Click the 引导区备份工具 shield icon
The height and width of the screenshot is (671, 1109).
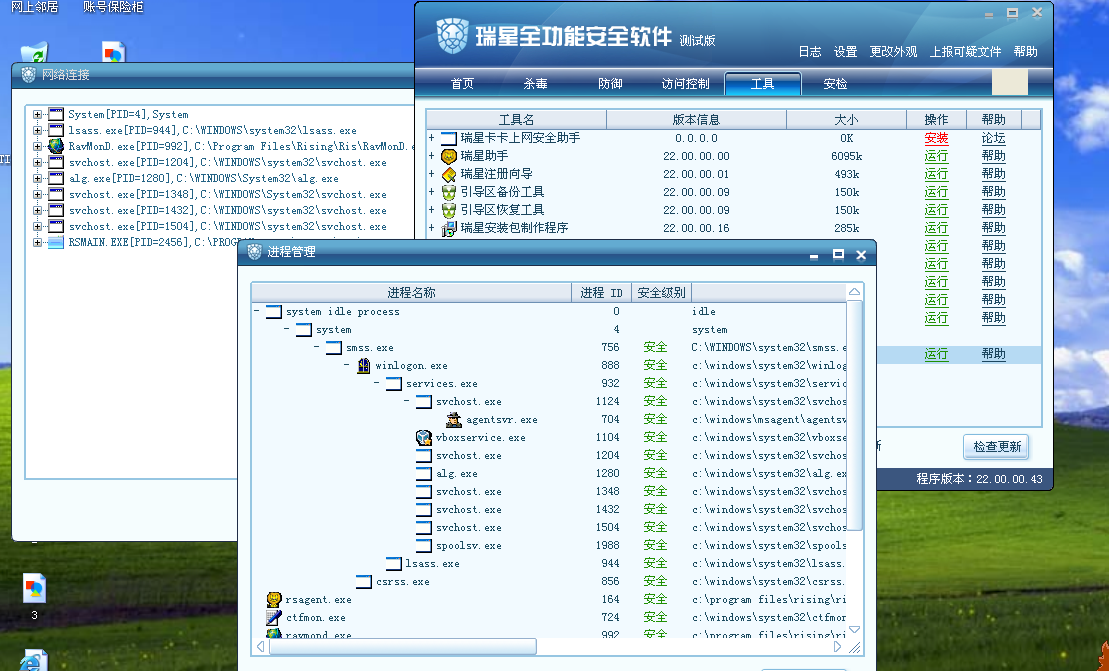click(x=448, y=192)
